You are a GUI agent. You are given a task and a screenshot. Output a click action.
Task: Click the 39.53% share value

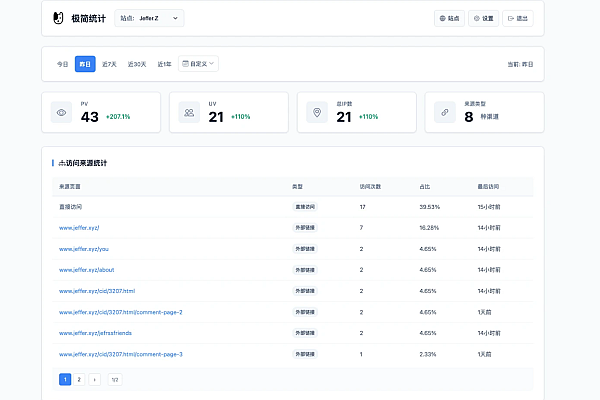pyautogui.click(x=430, y=207)
